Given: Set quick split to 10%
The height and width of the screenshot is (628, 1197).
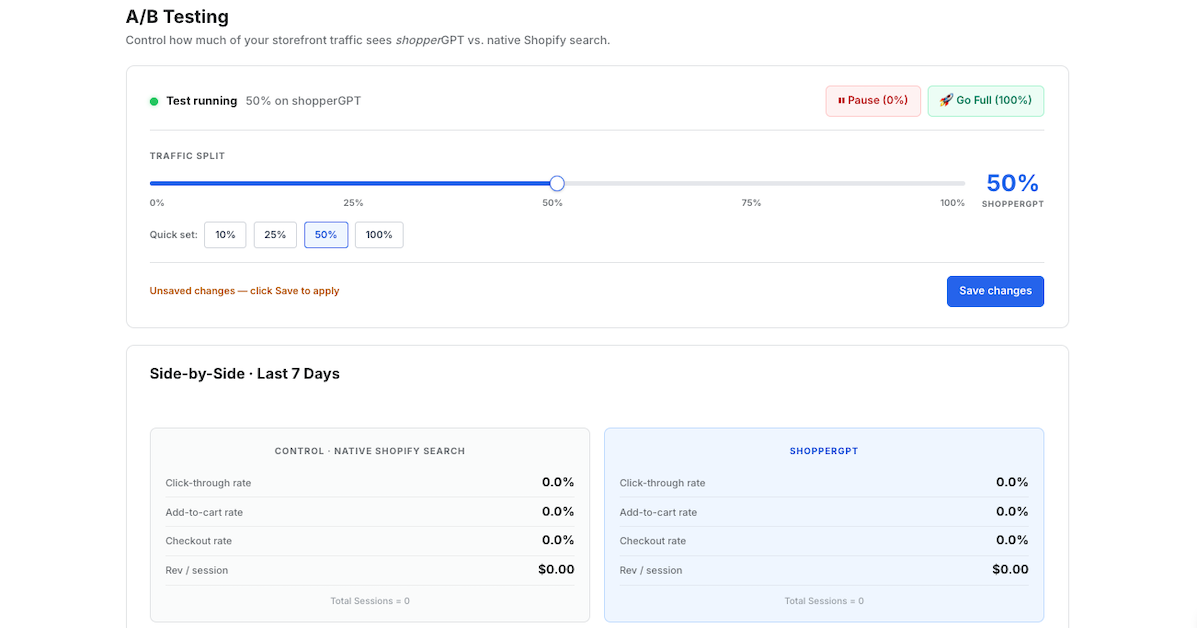Looking at the screenshot, I should pyautogui.click(x=225, y=235).
